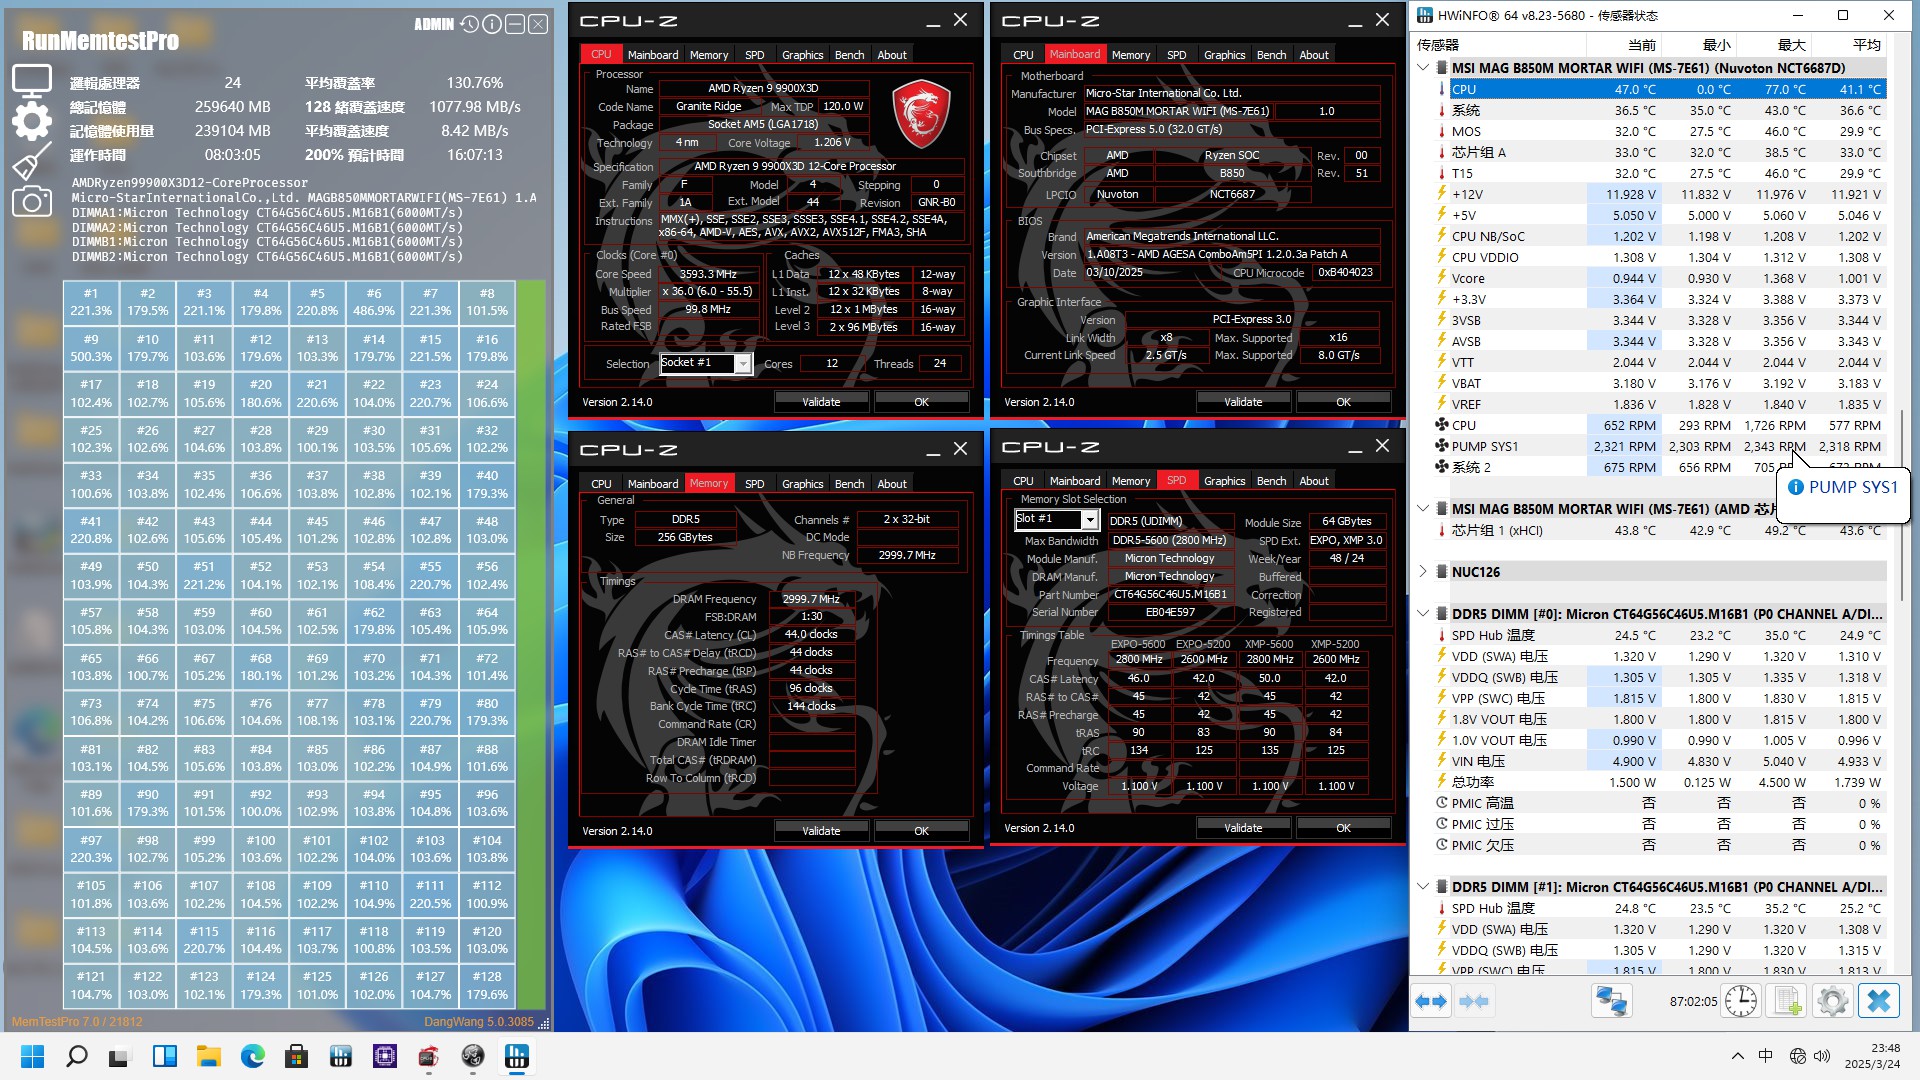Open Memory tab in Mainboard-tab CPU-Z window
1920x1080 pixels.
pos(1130,55)
